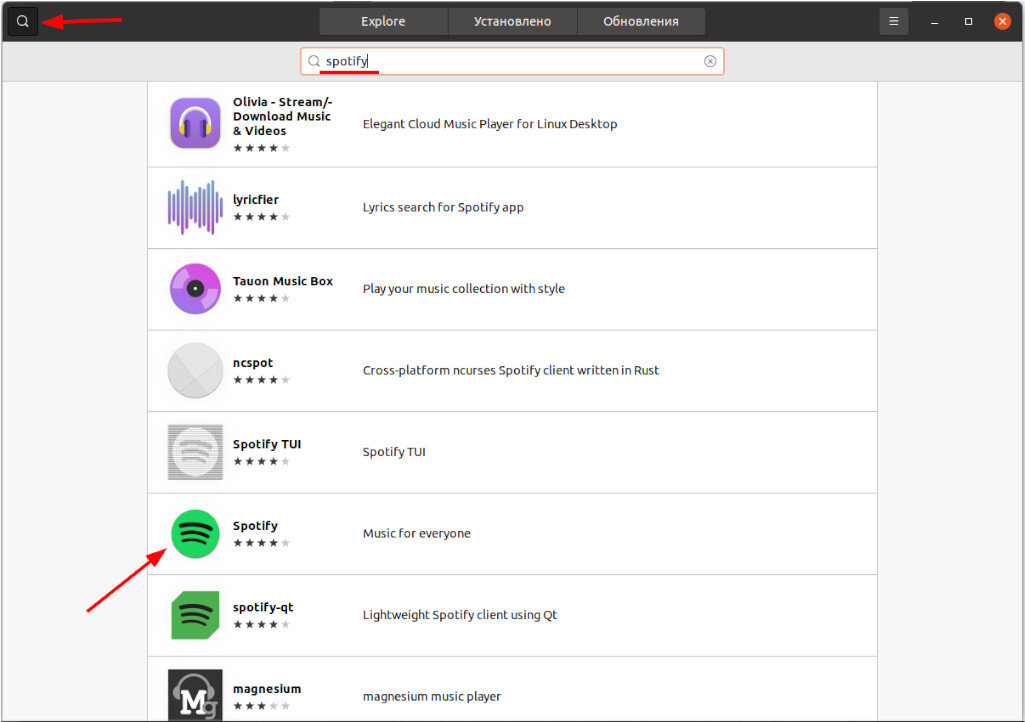Switch to the Explore tab
1025x722 pixels.
coord(383,22)
